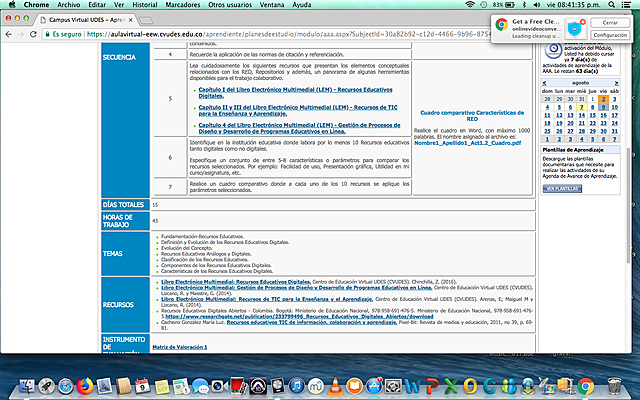
Task: Open iTunes music note in the dock
Action: (297, 386)
